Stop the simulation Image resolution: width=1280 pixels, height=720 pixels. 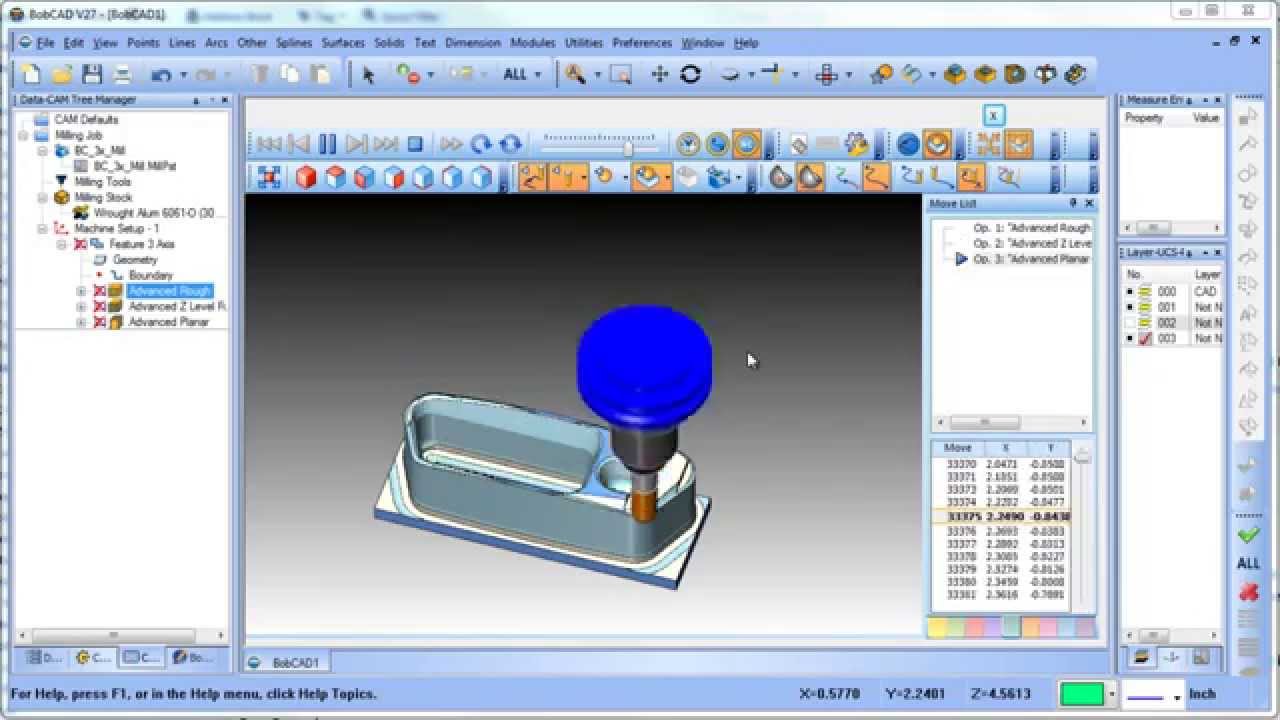[415, 144]
